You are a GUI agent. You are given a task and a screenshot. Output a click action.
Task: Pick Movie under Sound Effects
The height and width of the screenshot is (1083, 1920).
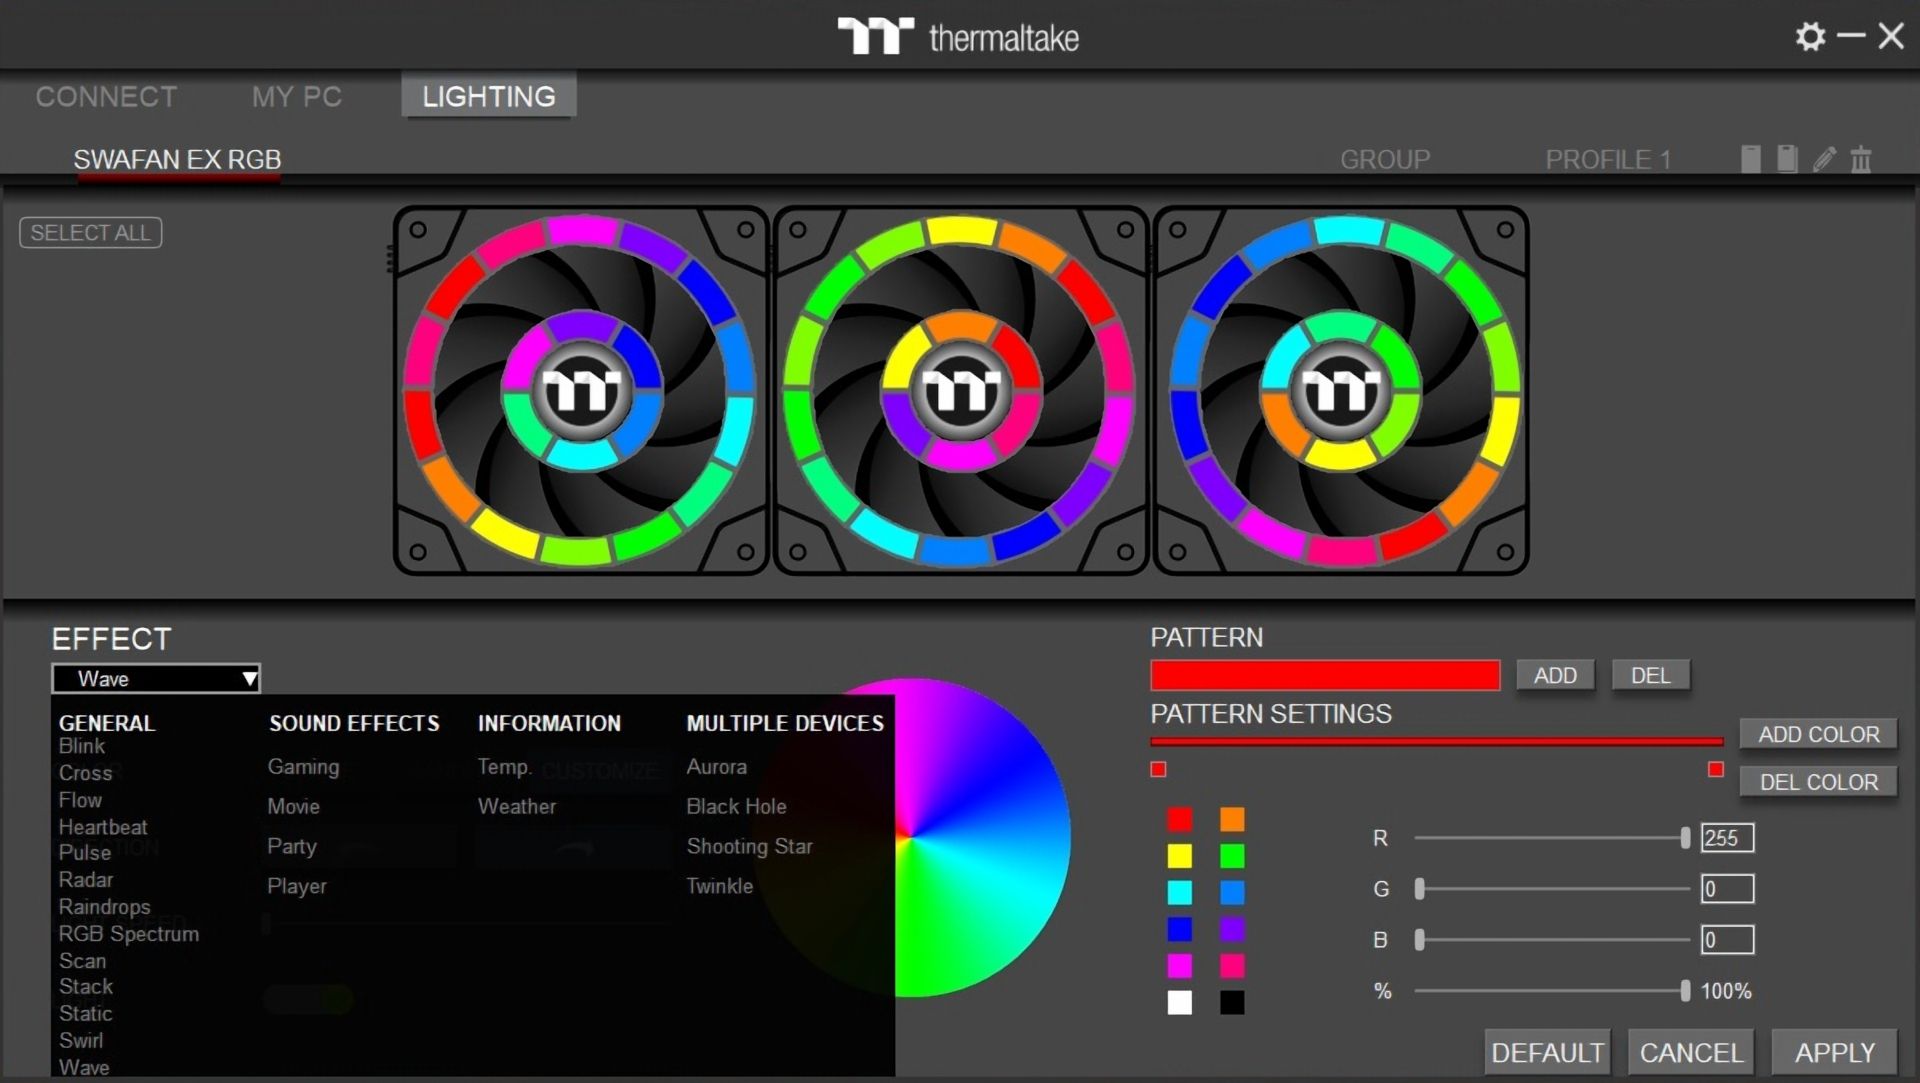(x=293, y=806)
